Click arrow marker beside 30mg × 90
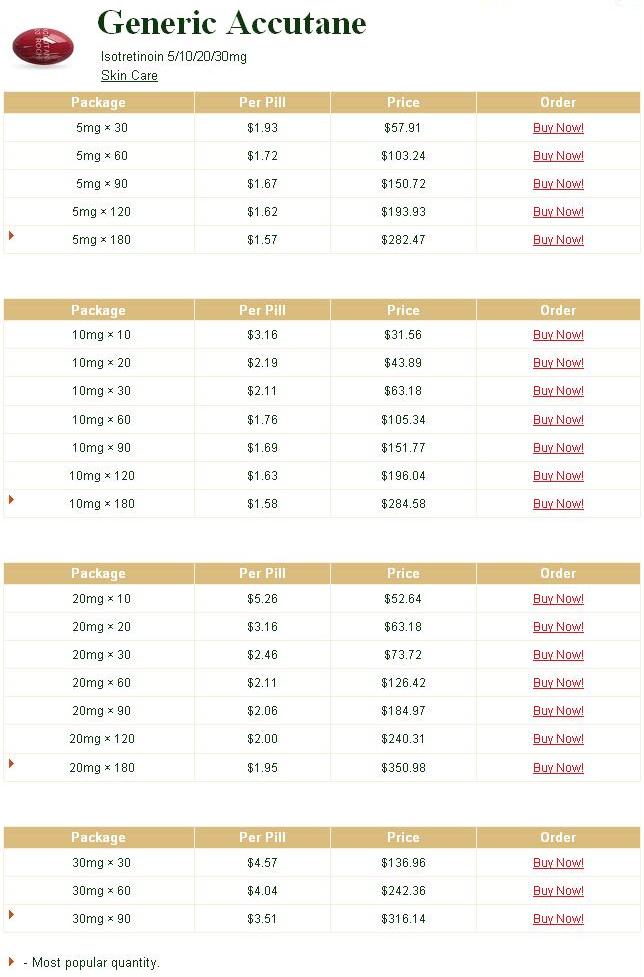The height and width of the screenshot is (977, 644). (x=11, y=914)
